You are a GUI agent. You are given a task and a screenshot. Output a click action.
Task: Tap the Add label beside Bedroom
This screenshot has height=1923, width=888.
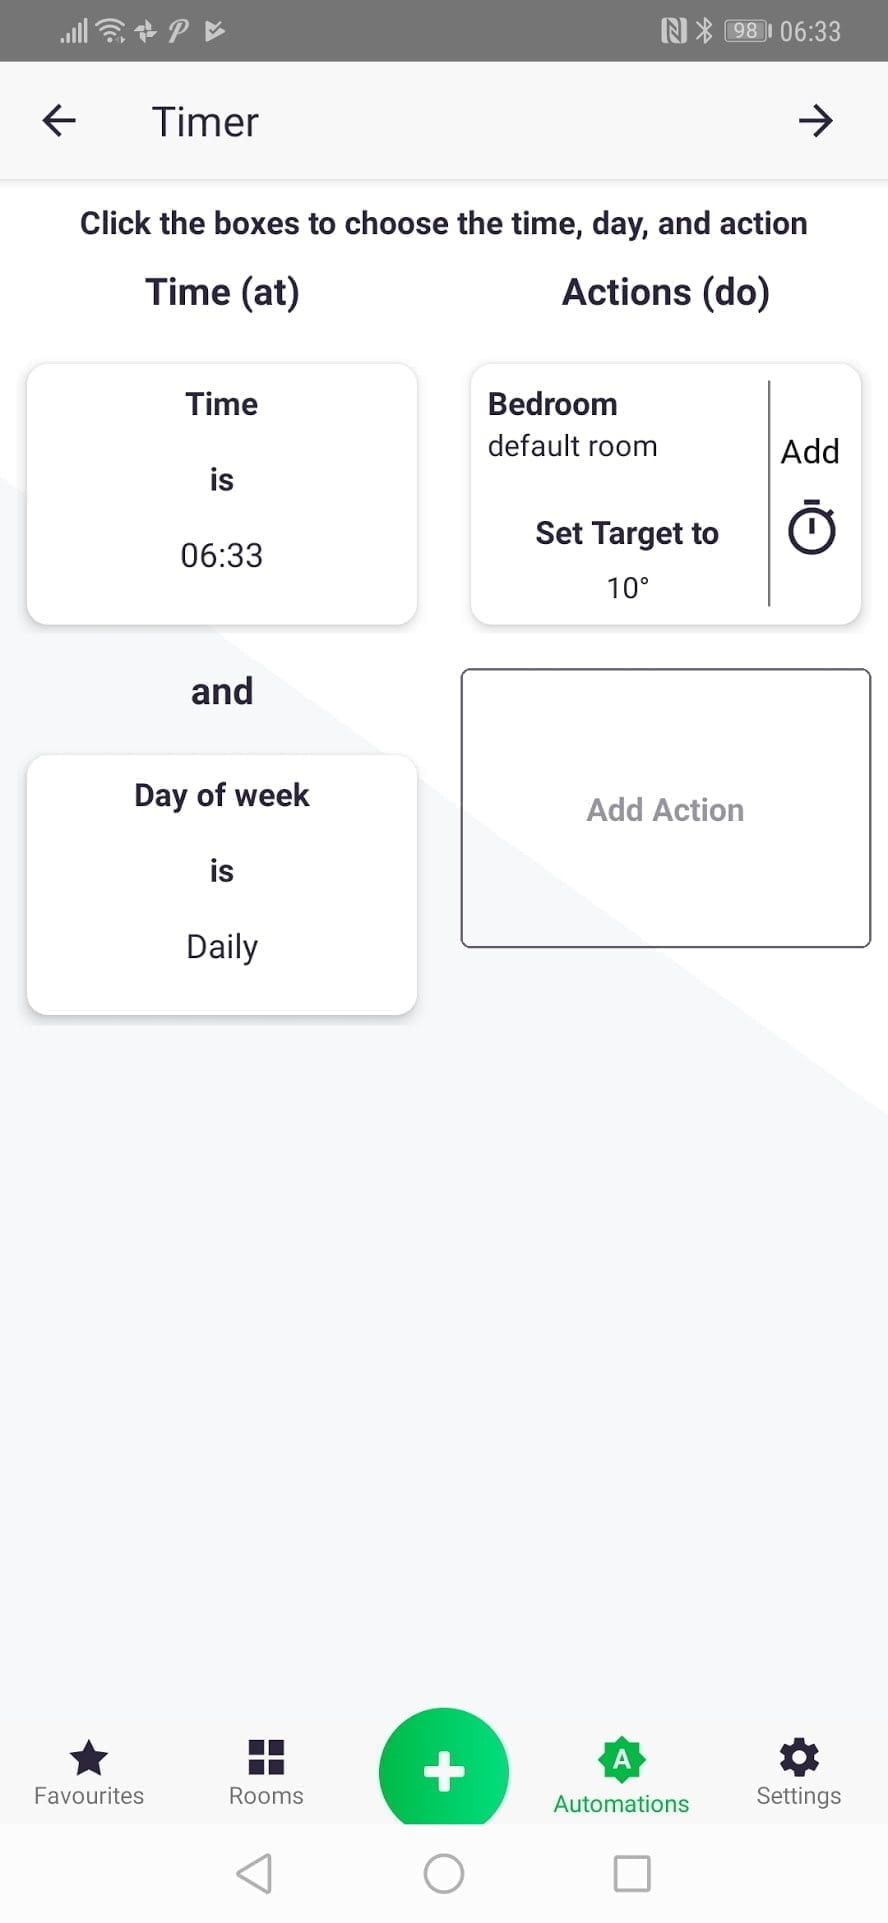click(x=810, y=451)
